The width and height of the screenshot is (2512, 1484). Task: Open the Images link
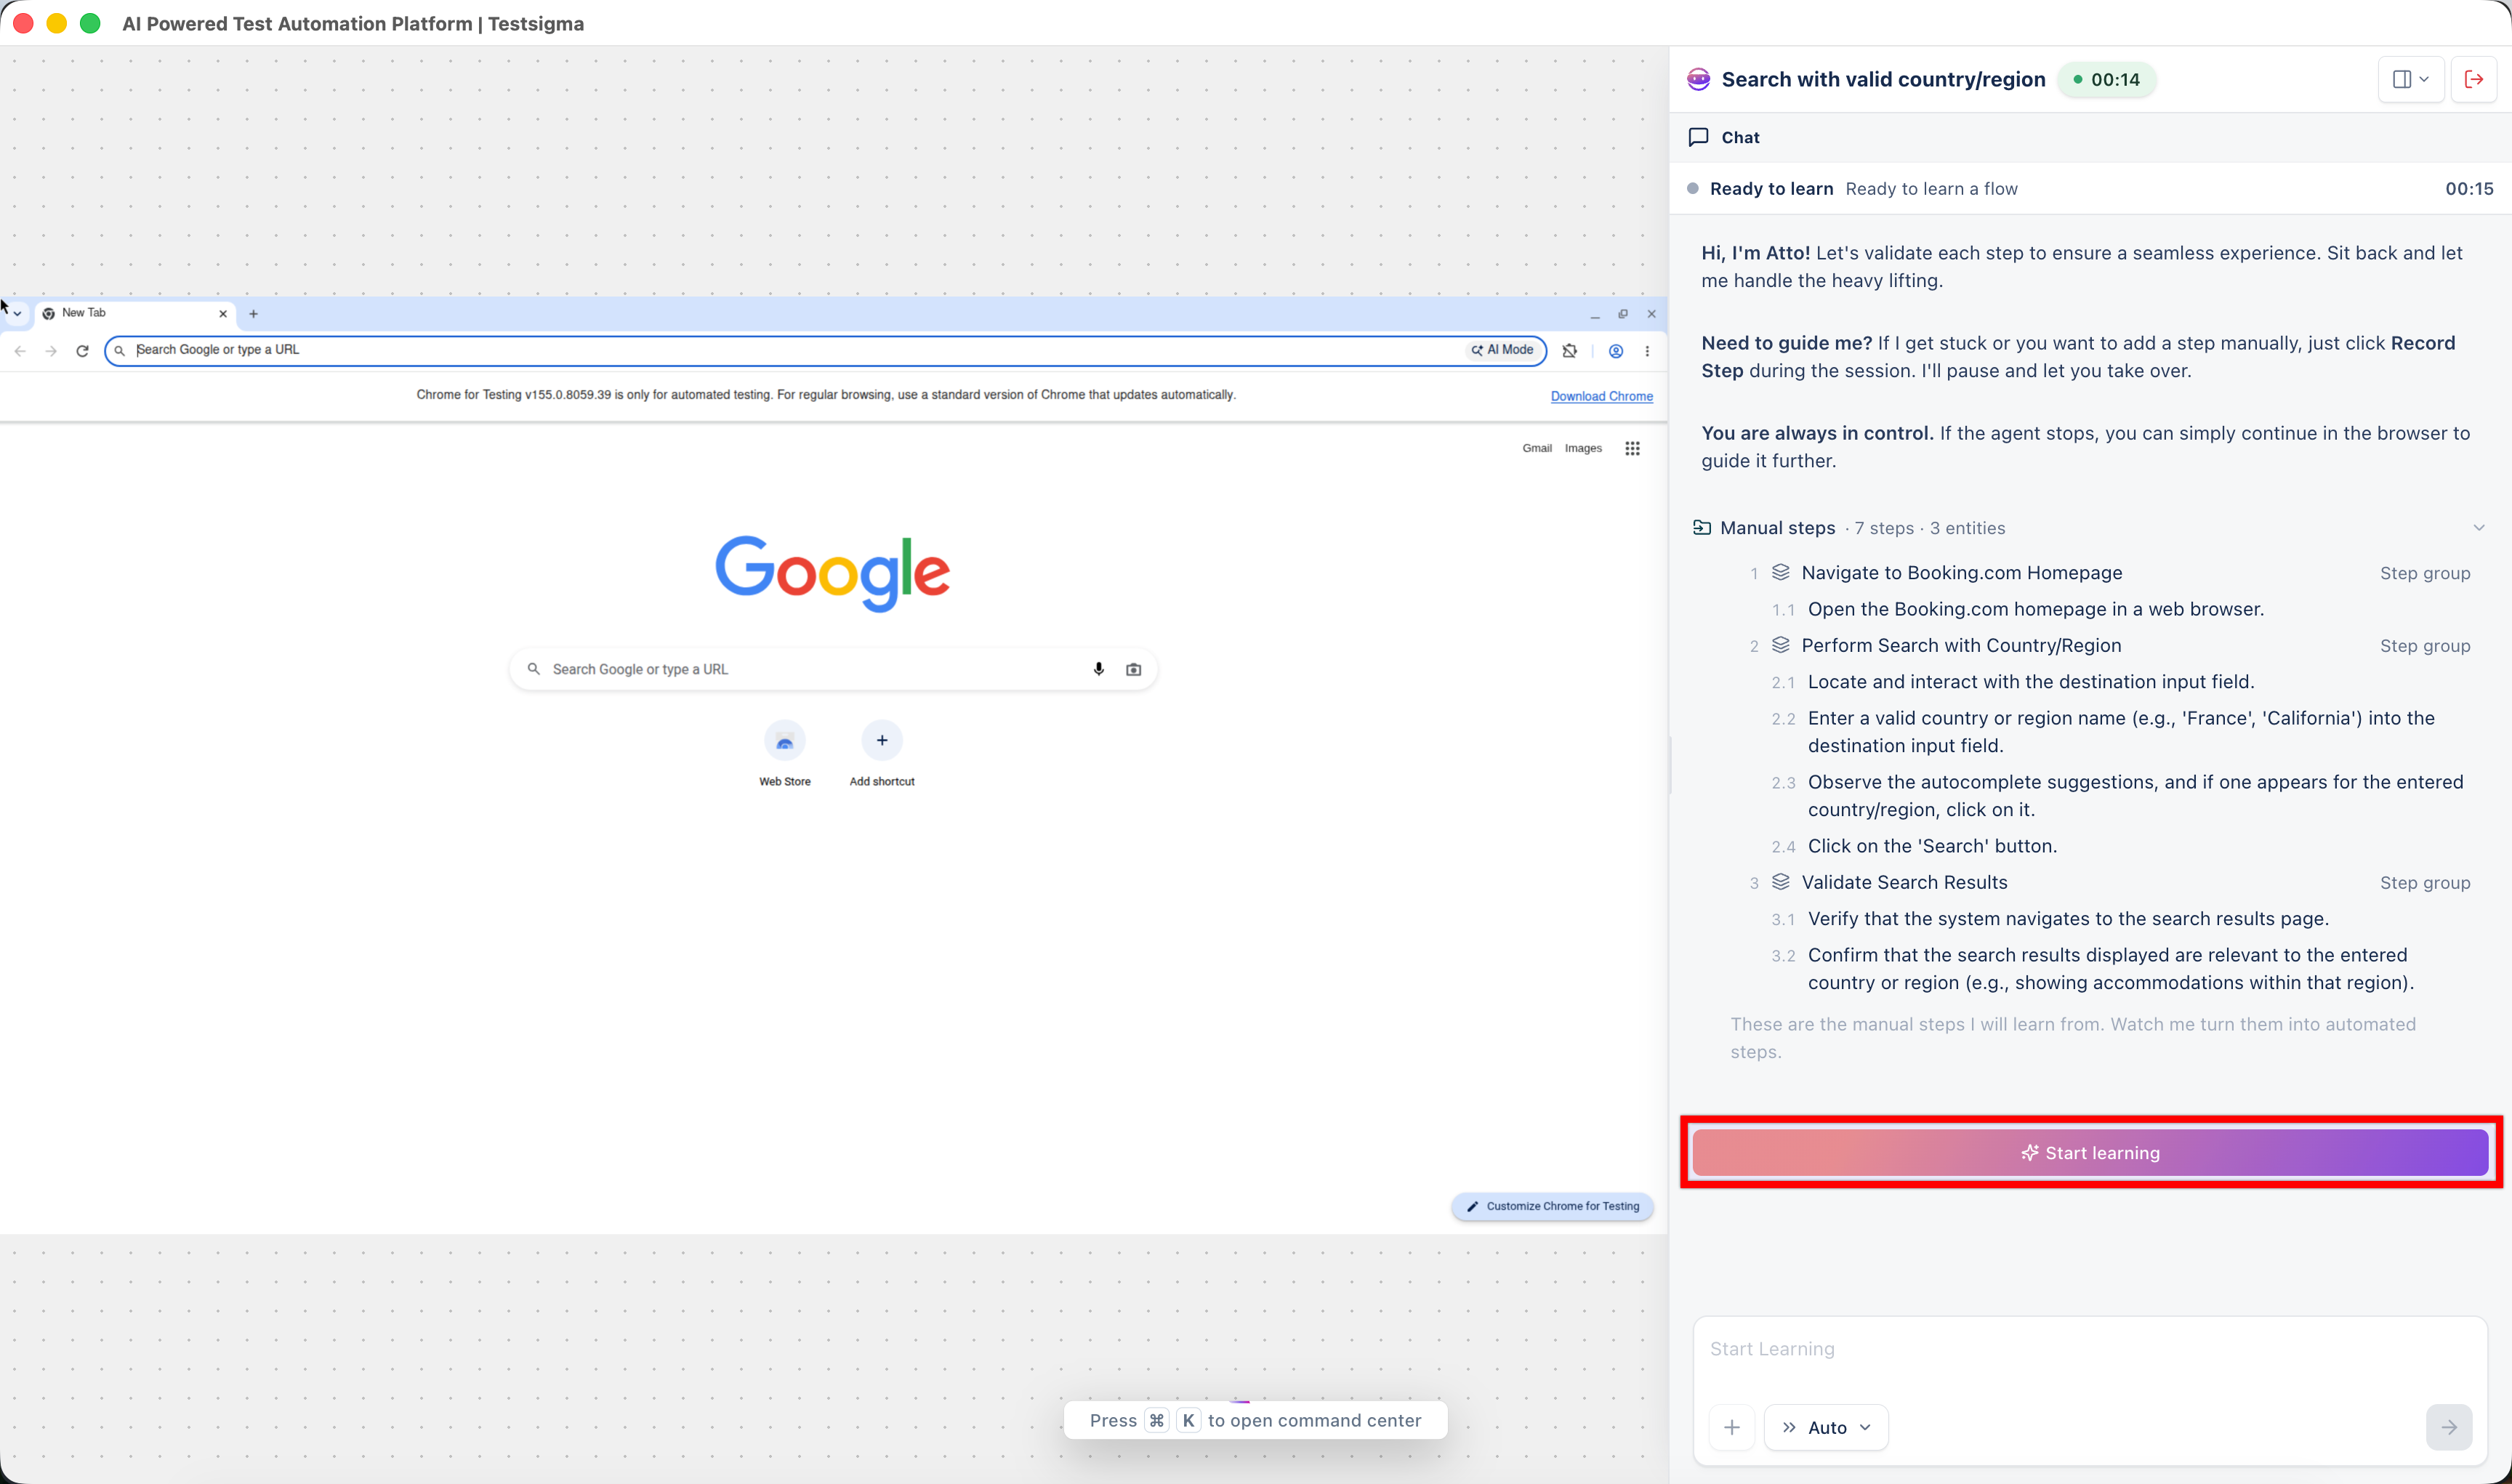click(x=1583, y=448)
